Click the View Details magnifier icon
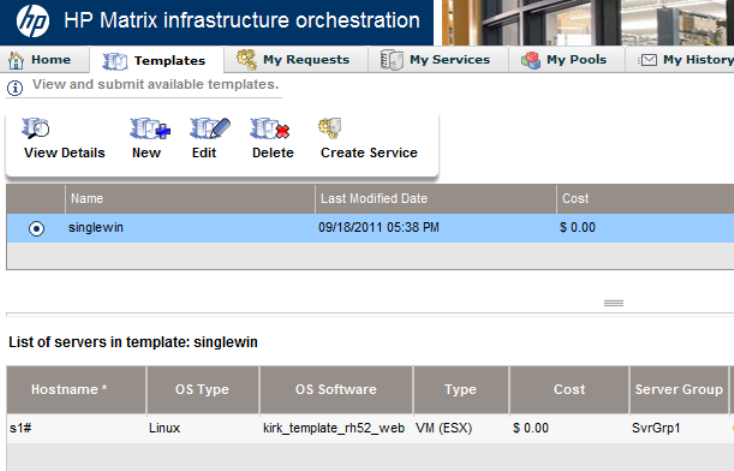 (x=37, y=129)
